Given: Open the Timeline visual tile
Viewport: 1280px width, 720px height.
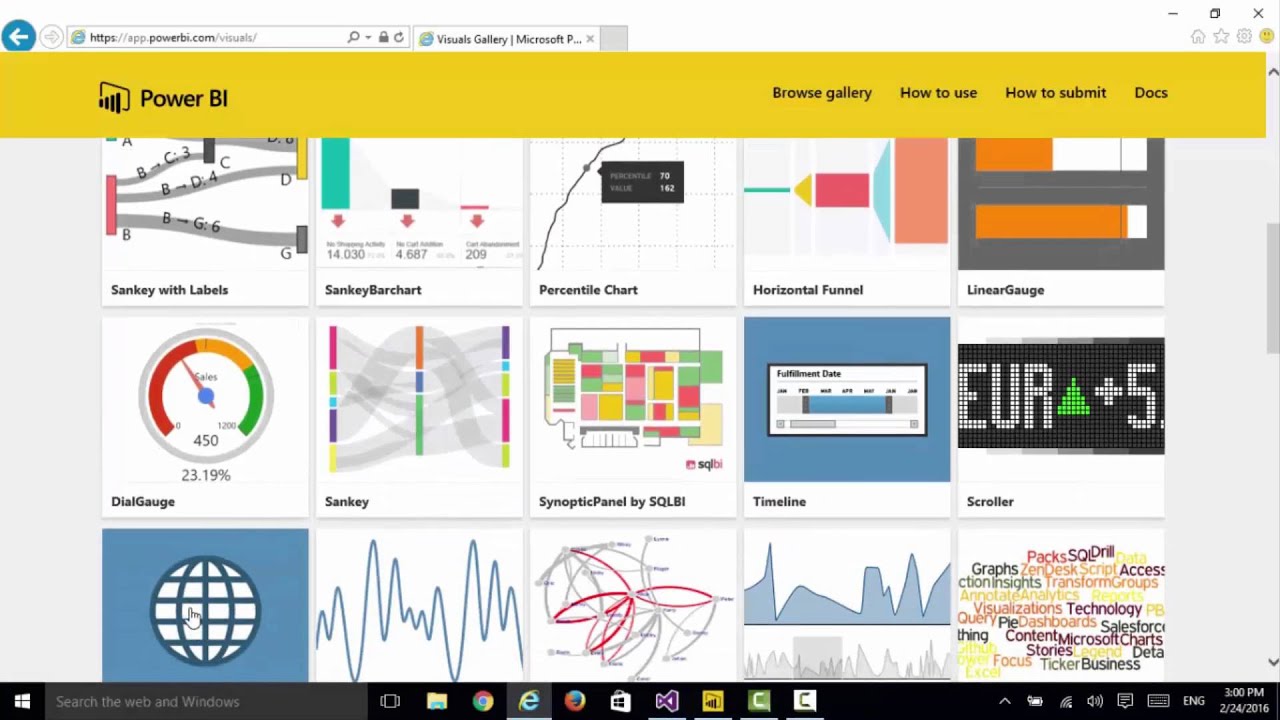Looking at the screenshot, I should [x=846, y=400].
